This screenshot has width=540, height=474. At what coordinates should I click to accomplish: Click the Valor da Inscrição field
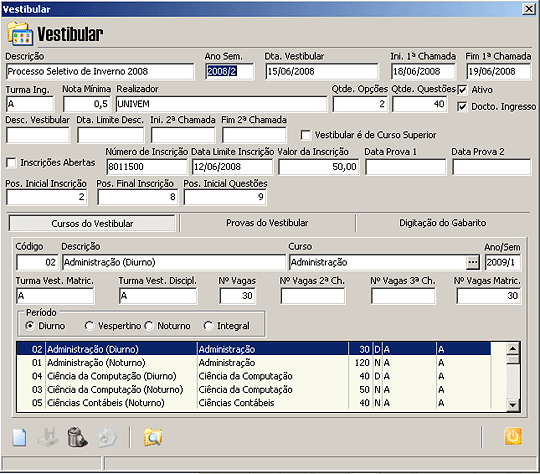(x=319, y=167)
